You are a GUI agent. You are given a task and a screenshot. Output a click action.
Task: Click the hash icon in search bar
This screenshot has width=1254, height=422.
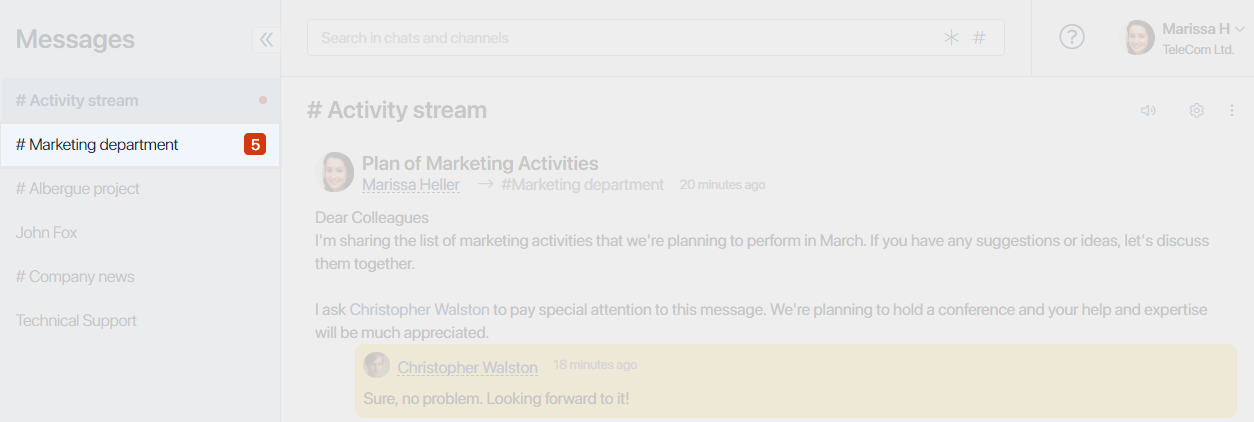(979, 38)
